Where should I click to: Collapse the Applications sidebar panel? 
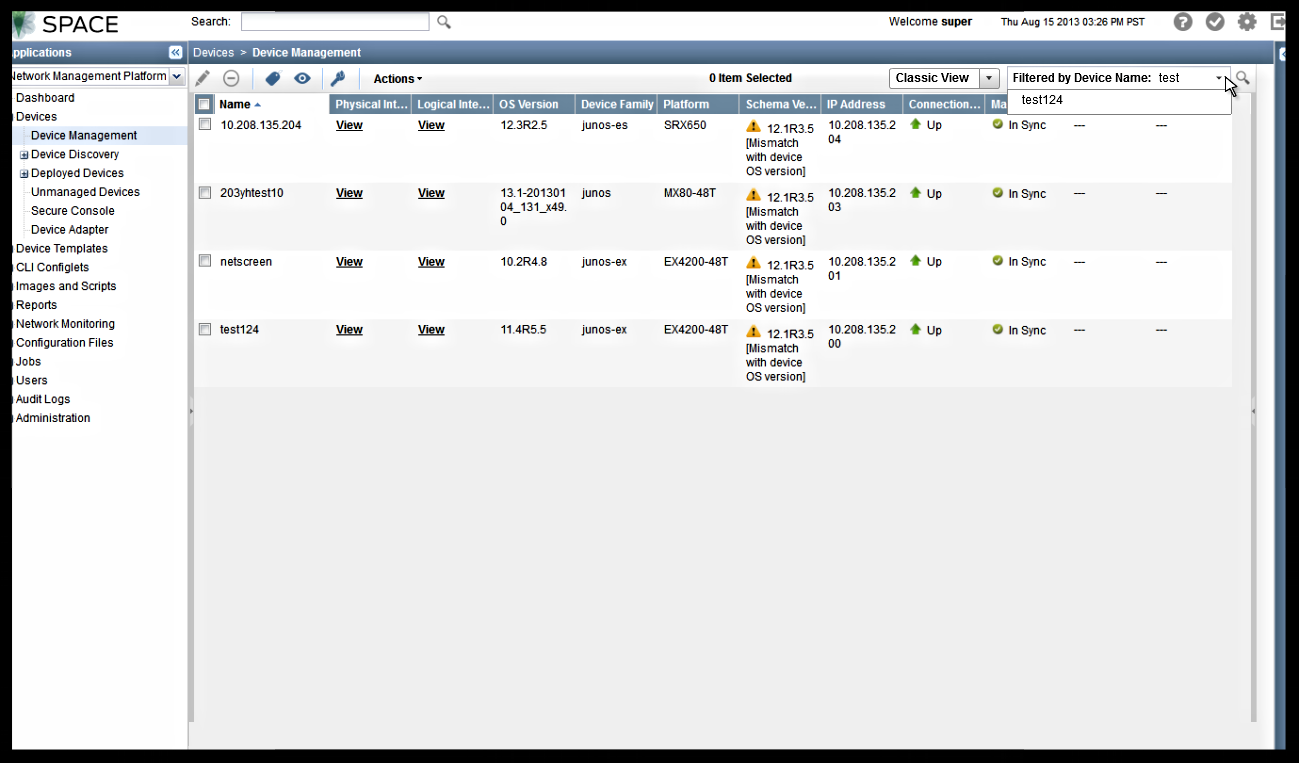click(176, 52)
